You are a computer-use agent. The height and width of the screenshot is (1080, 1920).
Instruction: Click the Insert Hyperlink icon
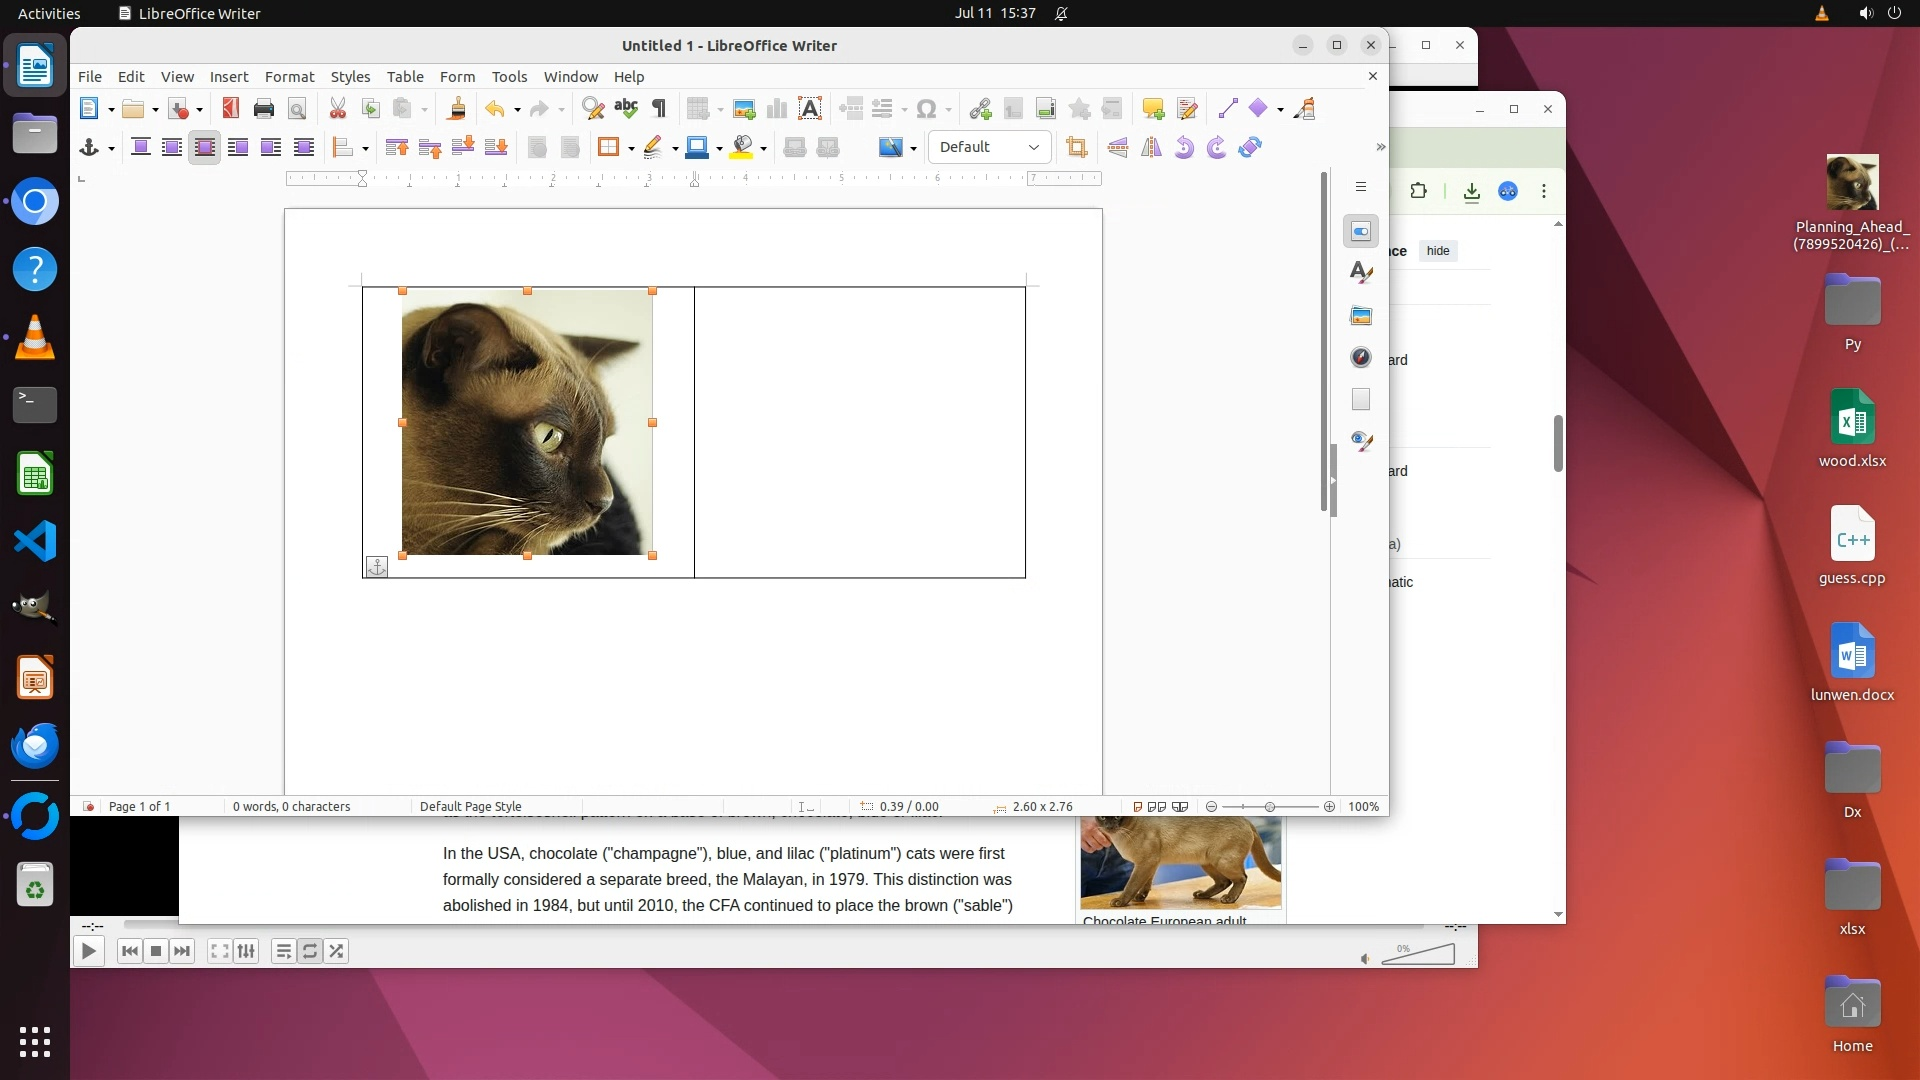pos(980,109)
